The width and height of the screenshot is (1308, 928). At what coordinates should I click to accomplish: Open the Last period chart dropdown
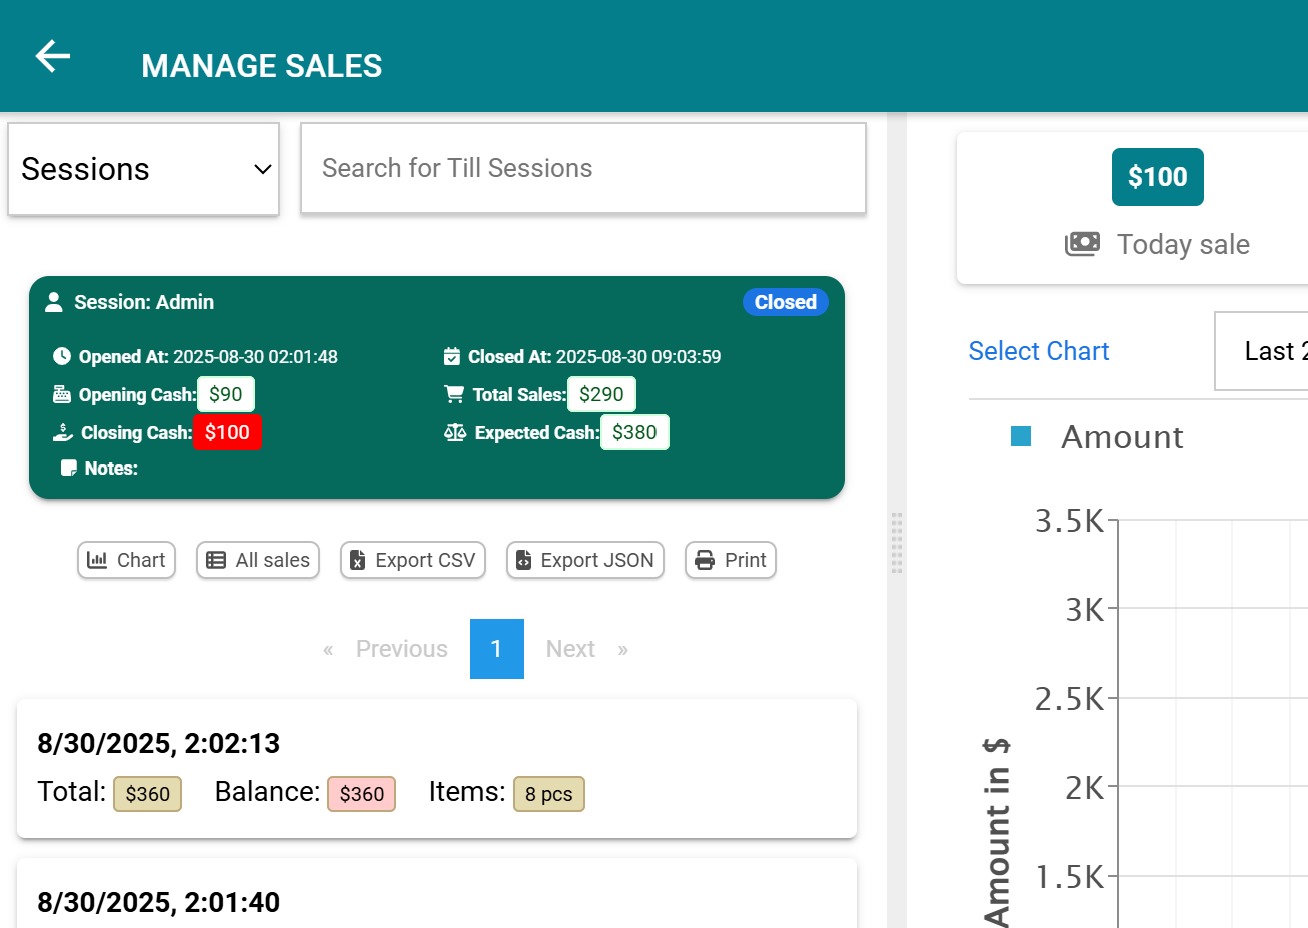[x=1262, y=351]
